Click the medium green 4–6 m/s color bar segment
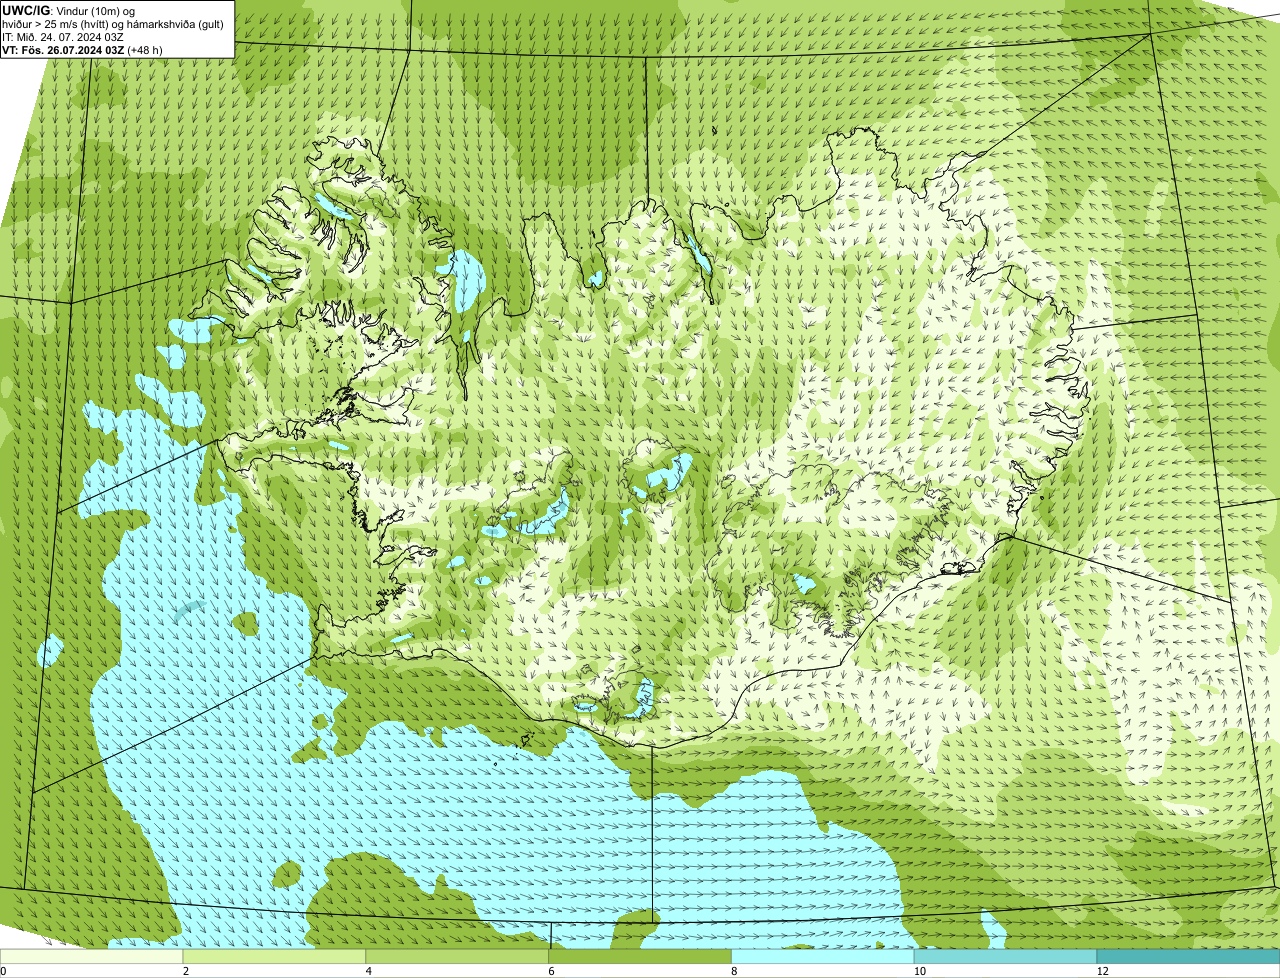Screen dimensions: 1280x978 pos(458,956)
